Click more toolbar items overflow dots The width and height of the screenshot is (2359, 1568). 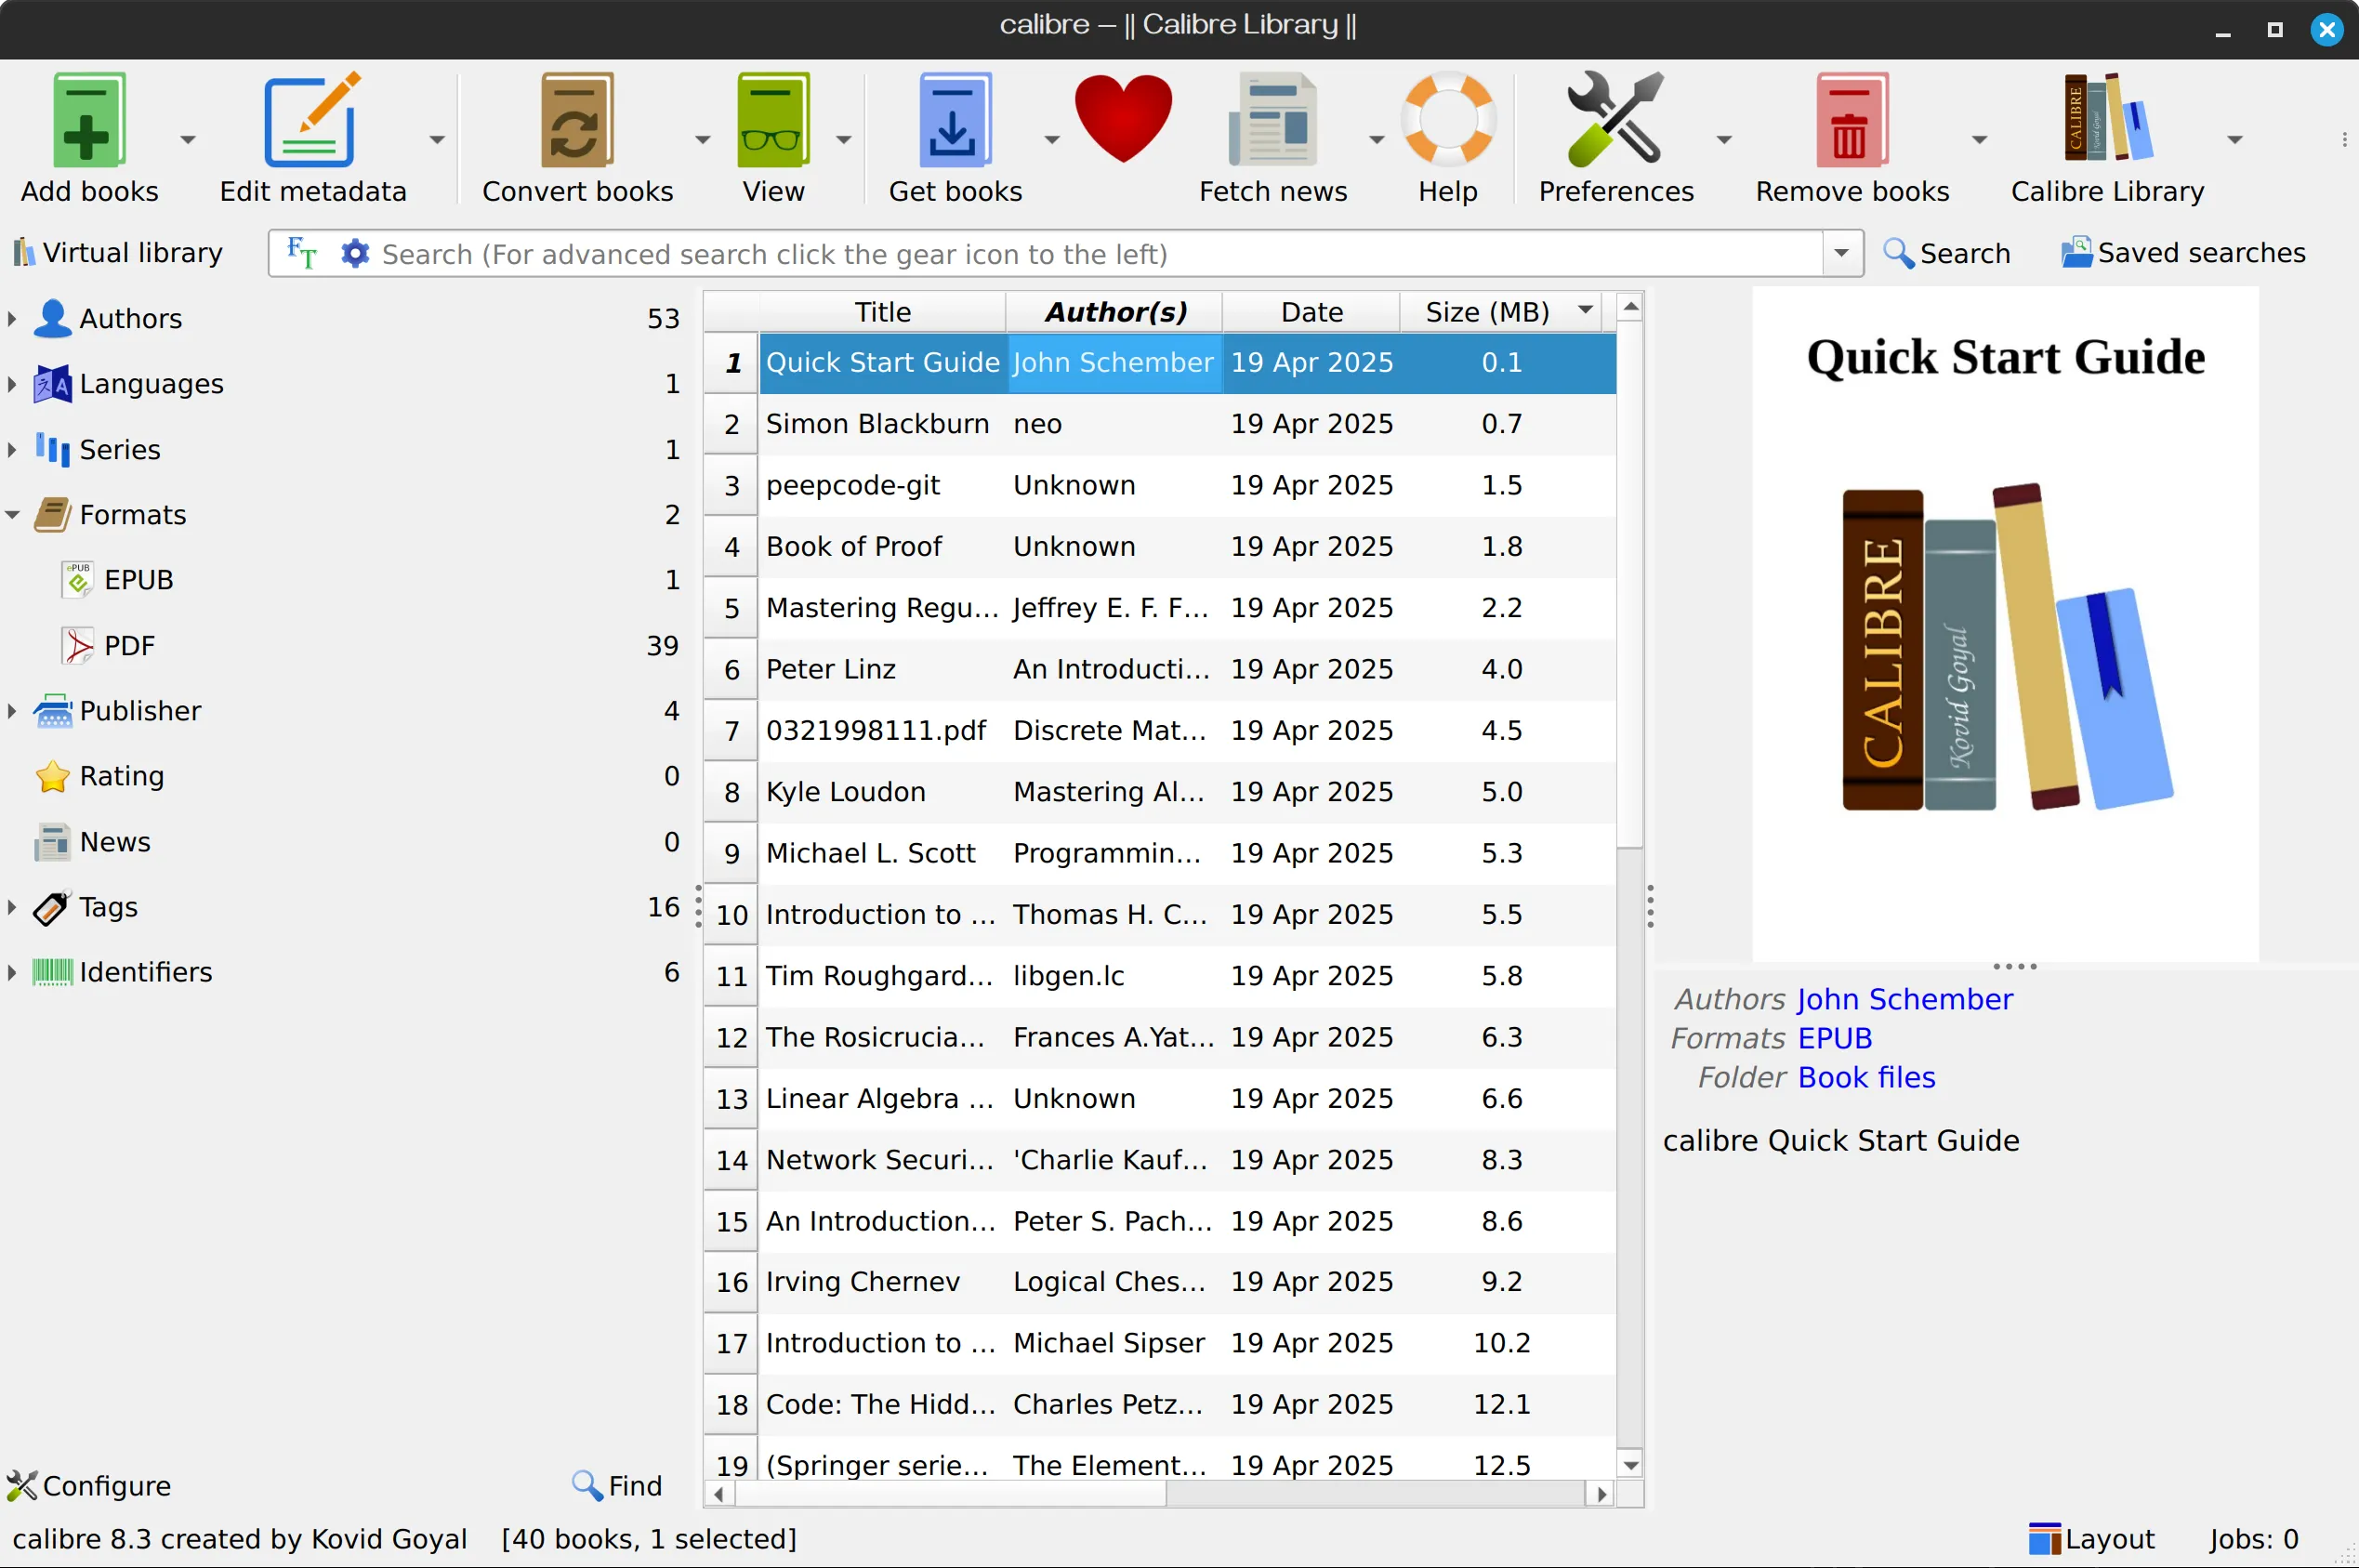point(2344,140)
